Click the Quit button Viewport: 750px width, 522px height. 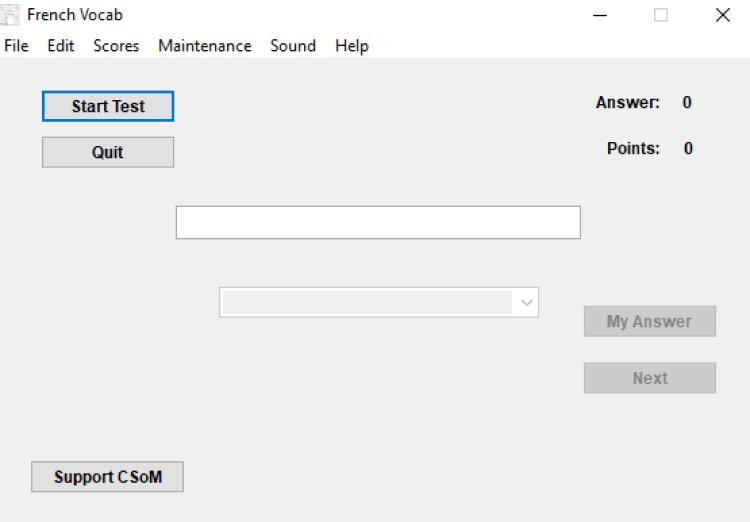[108, 152]
